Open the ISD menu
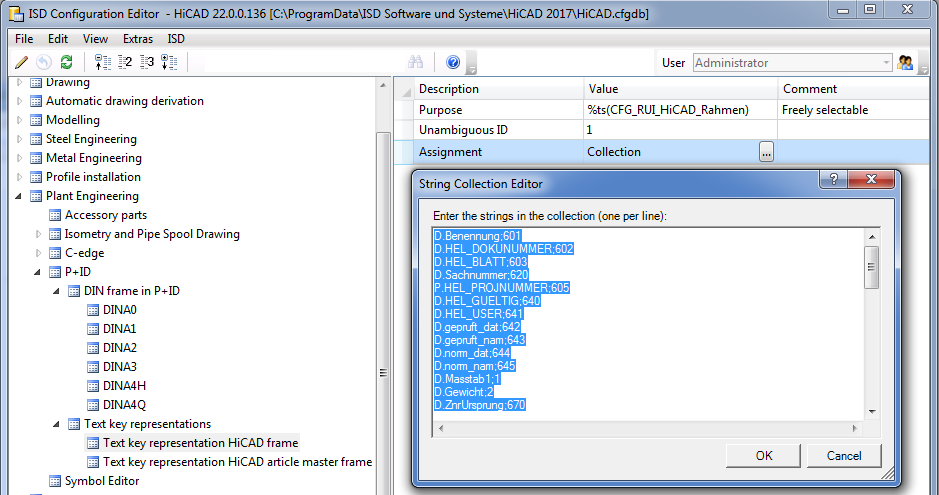 pos(175,39)
